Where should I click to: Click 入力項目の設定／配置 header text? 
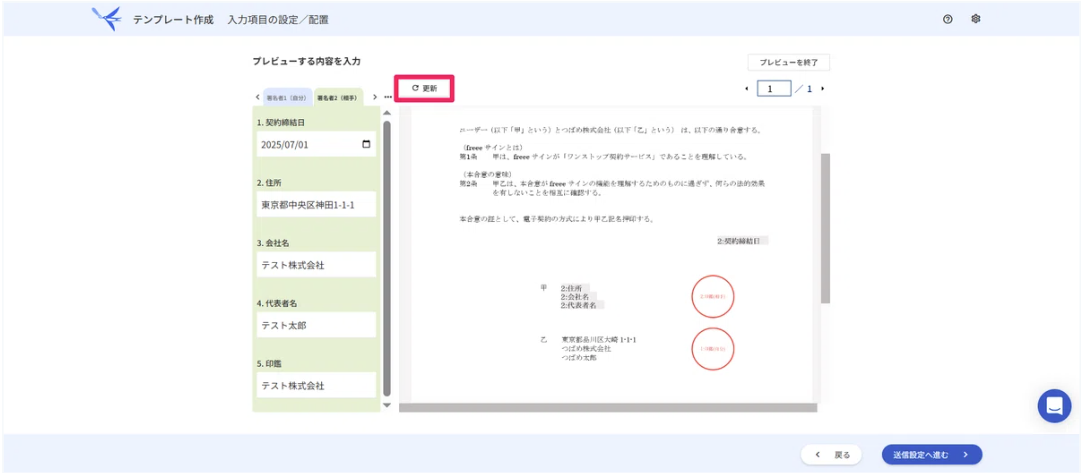coord(277,19)
